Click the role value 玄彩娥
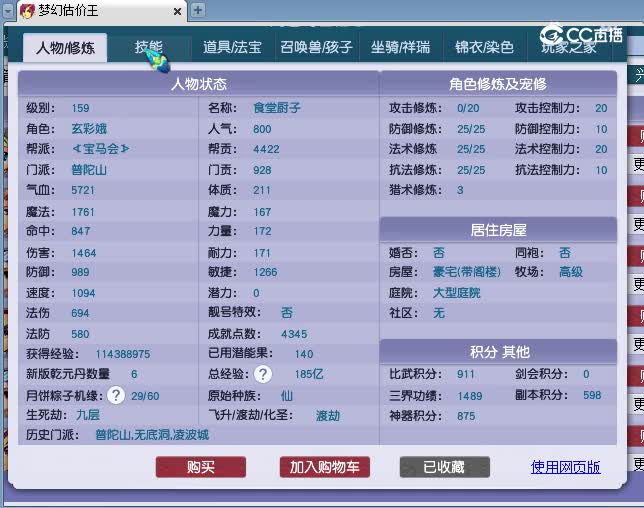 (89, 129)
